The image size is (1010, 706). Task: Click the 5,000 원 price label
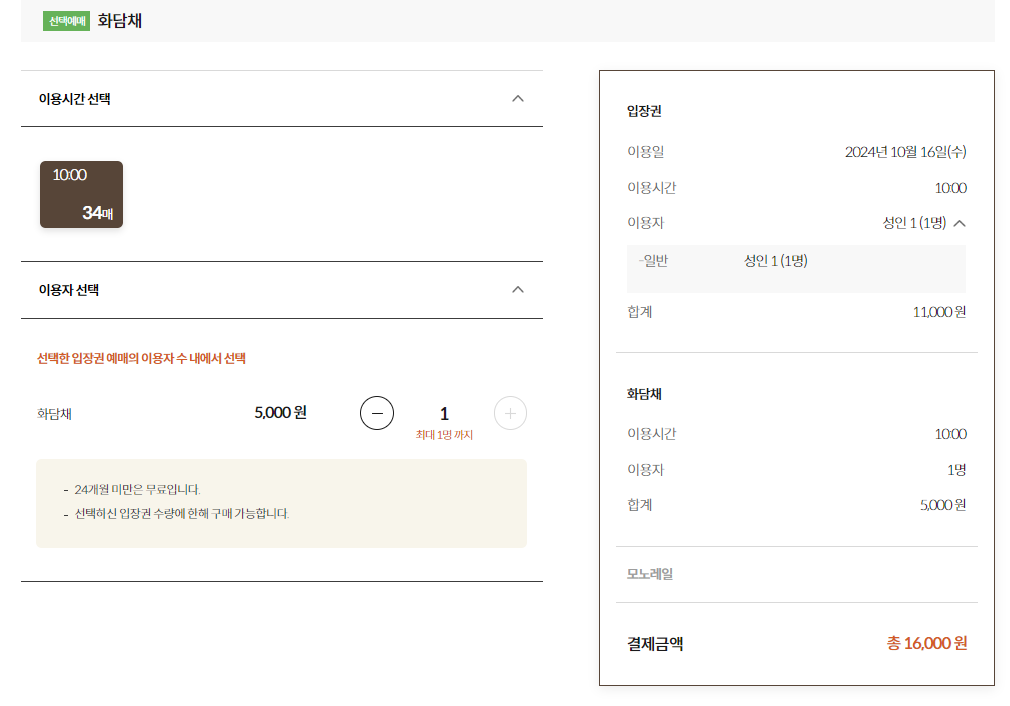279,412
